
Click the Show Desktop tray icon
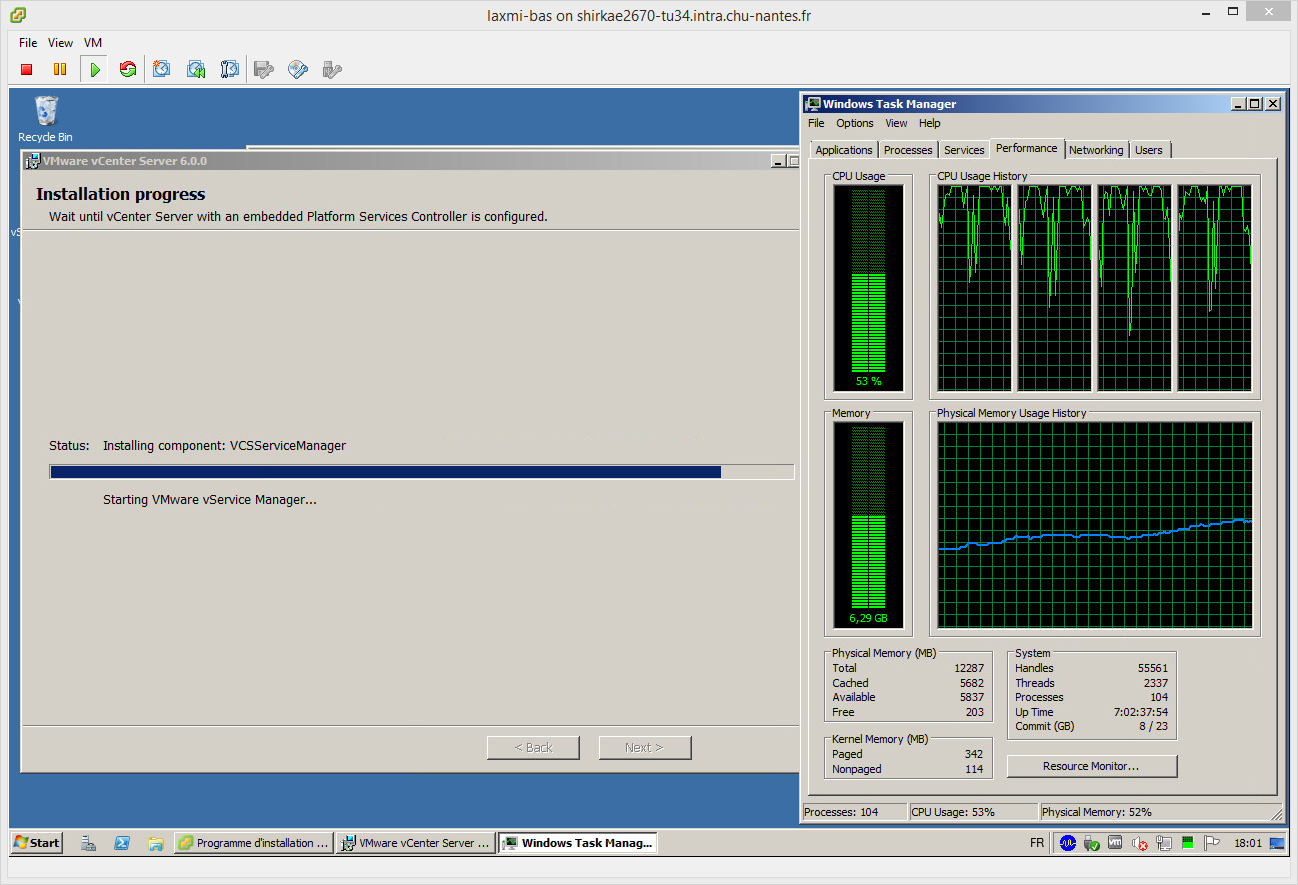[1277, 843]
